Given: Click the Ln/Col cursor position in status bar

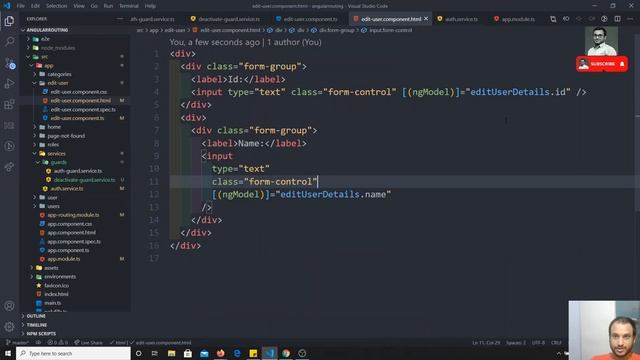Looking at the screenshot, I should pyautogui.click(x=486, y=342).
